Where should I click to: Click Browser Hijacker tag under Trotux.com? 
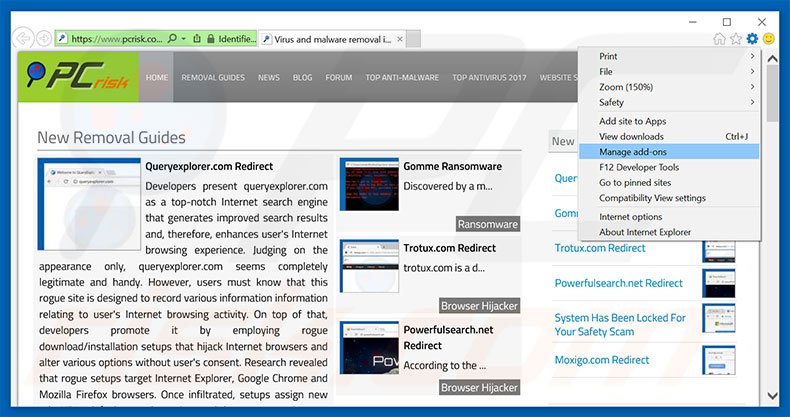[x=479, y=306]
